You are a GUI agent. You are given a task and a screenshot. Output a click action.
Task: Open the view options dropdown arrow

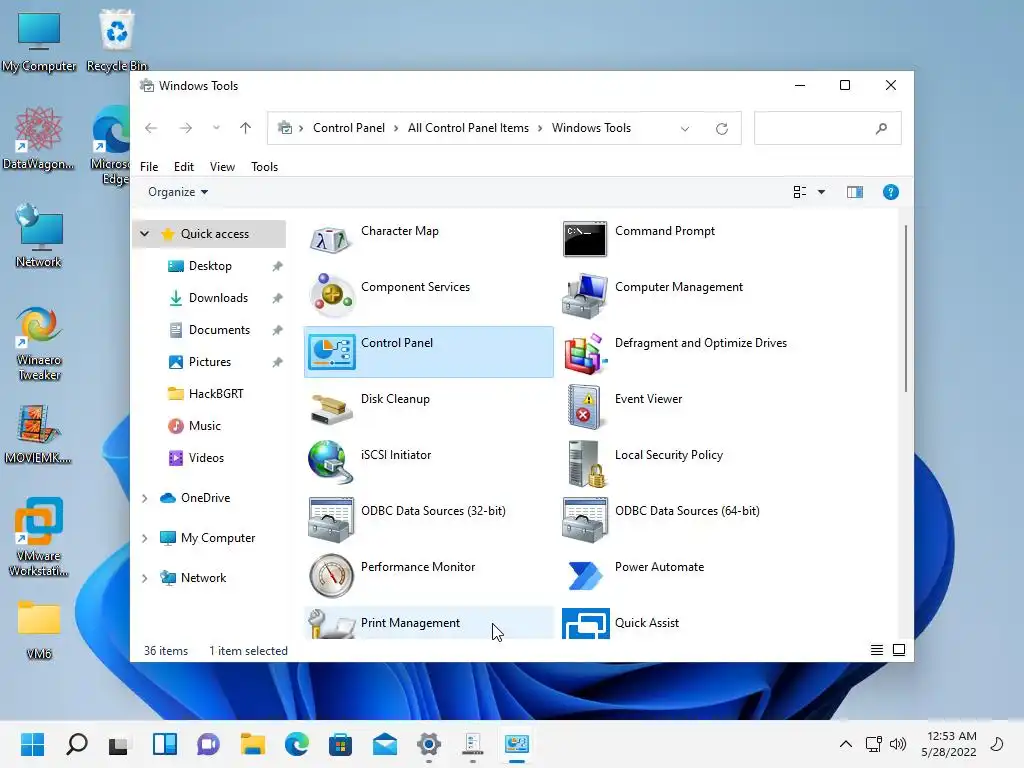click(x=822, y=192)
